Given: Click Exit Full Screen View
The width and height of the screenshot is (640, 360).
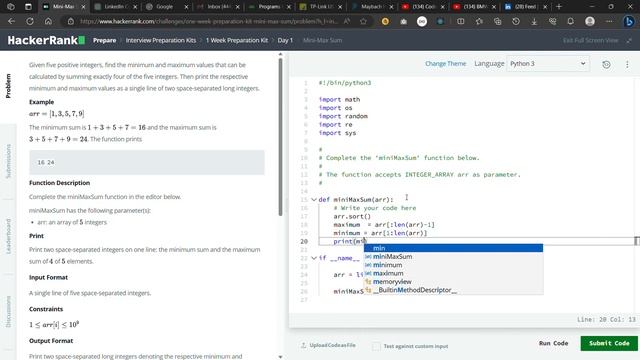Looking at the screenshot, I should point(590,40).
